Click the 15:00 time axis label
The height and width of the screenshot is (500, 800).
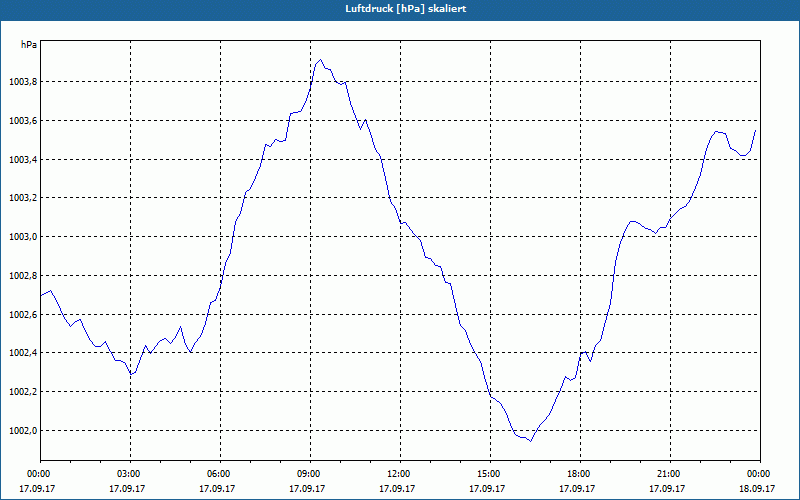point(490,474)
